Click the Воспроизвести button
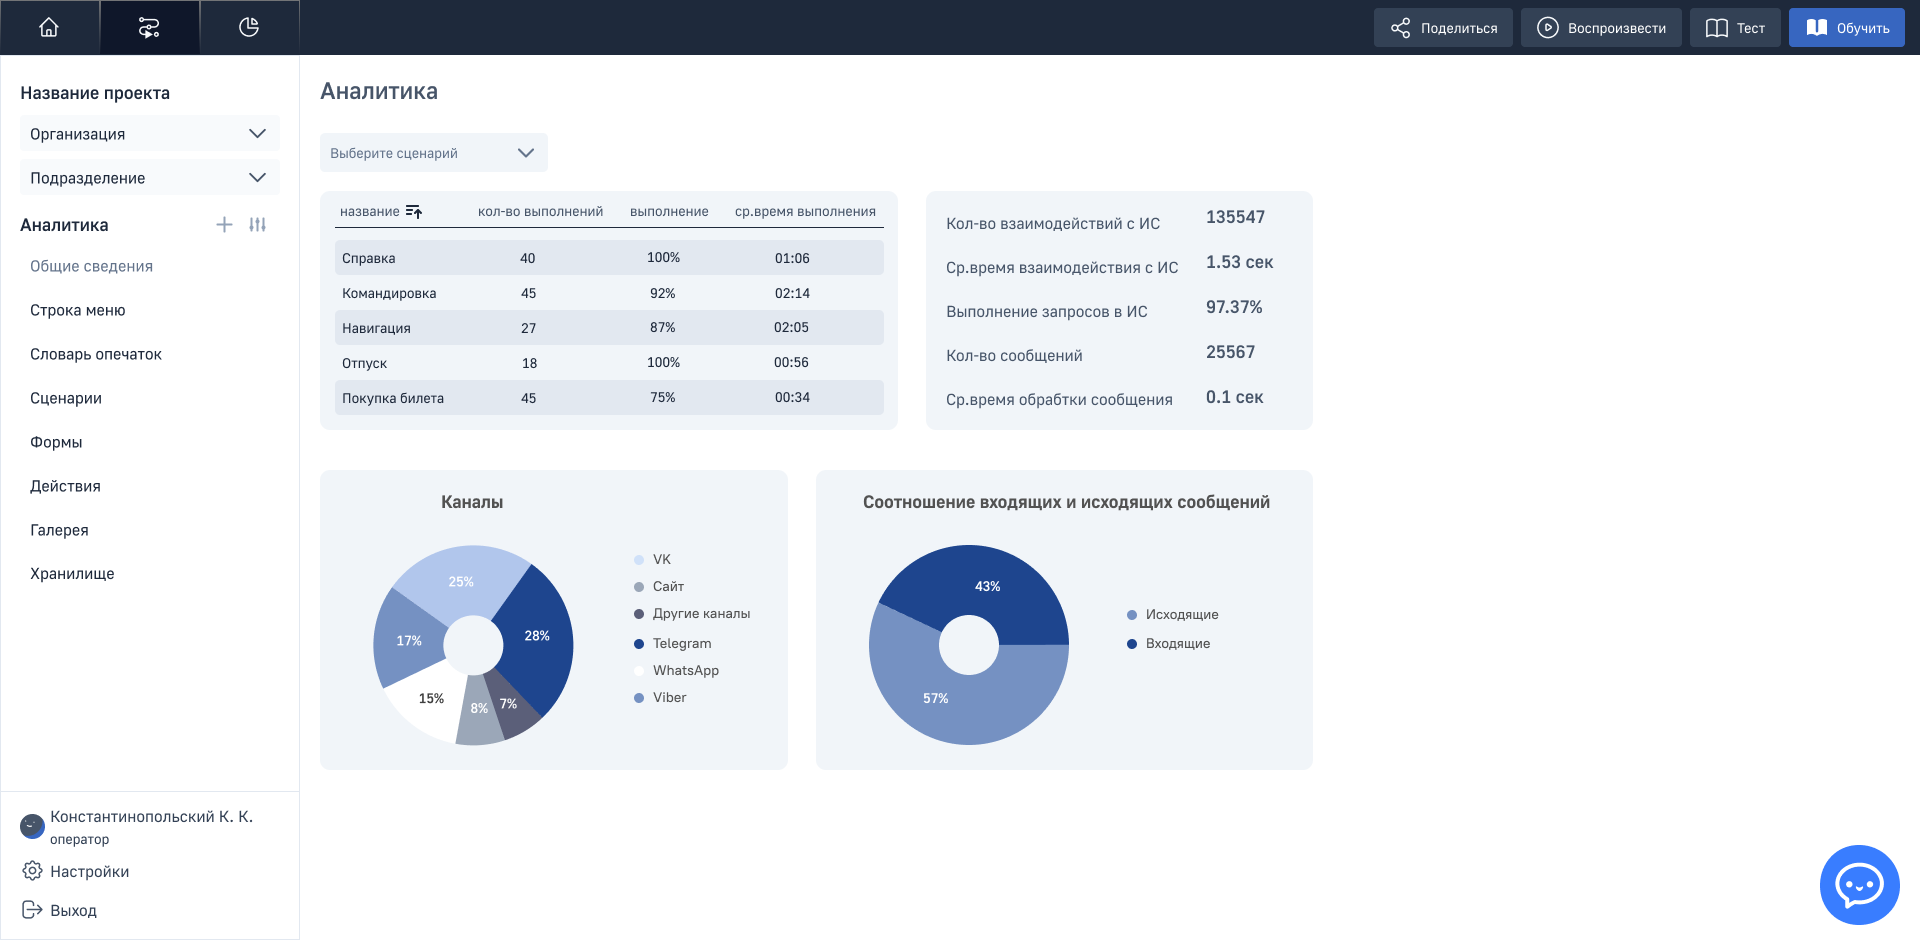 (x=1601, y=28)
